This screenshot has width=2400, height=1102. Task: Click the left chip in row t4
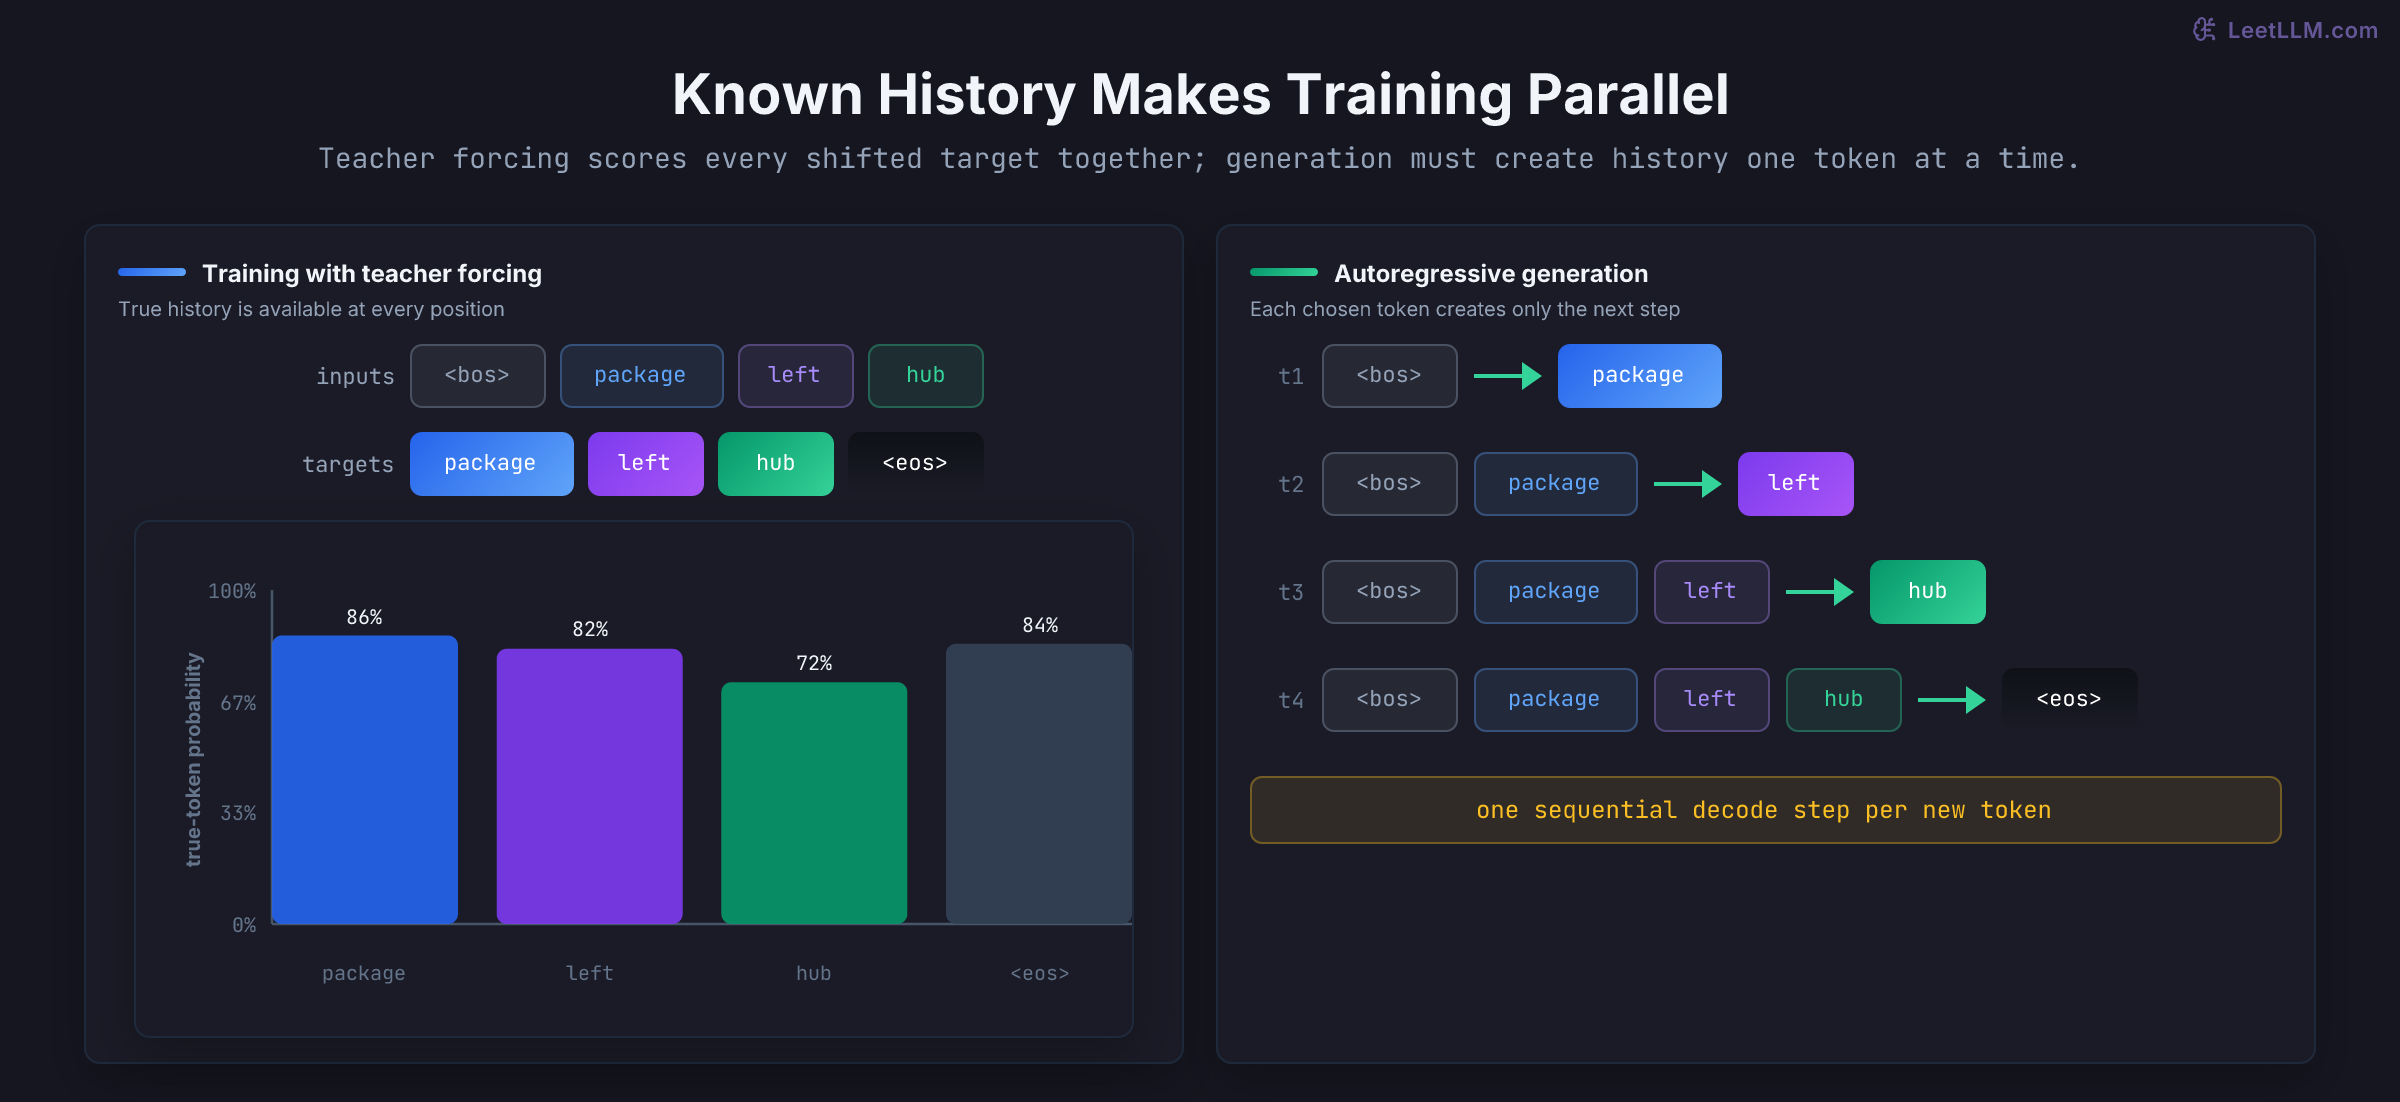click(x=1712, y=700)
